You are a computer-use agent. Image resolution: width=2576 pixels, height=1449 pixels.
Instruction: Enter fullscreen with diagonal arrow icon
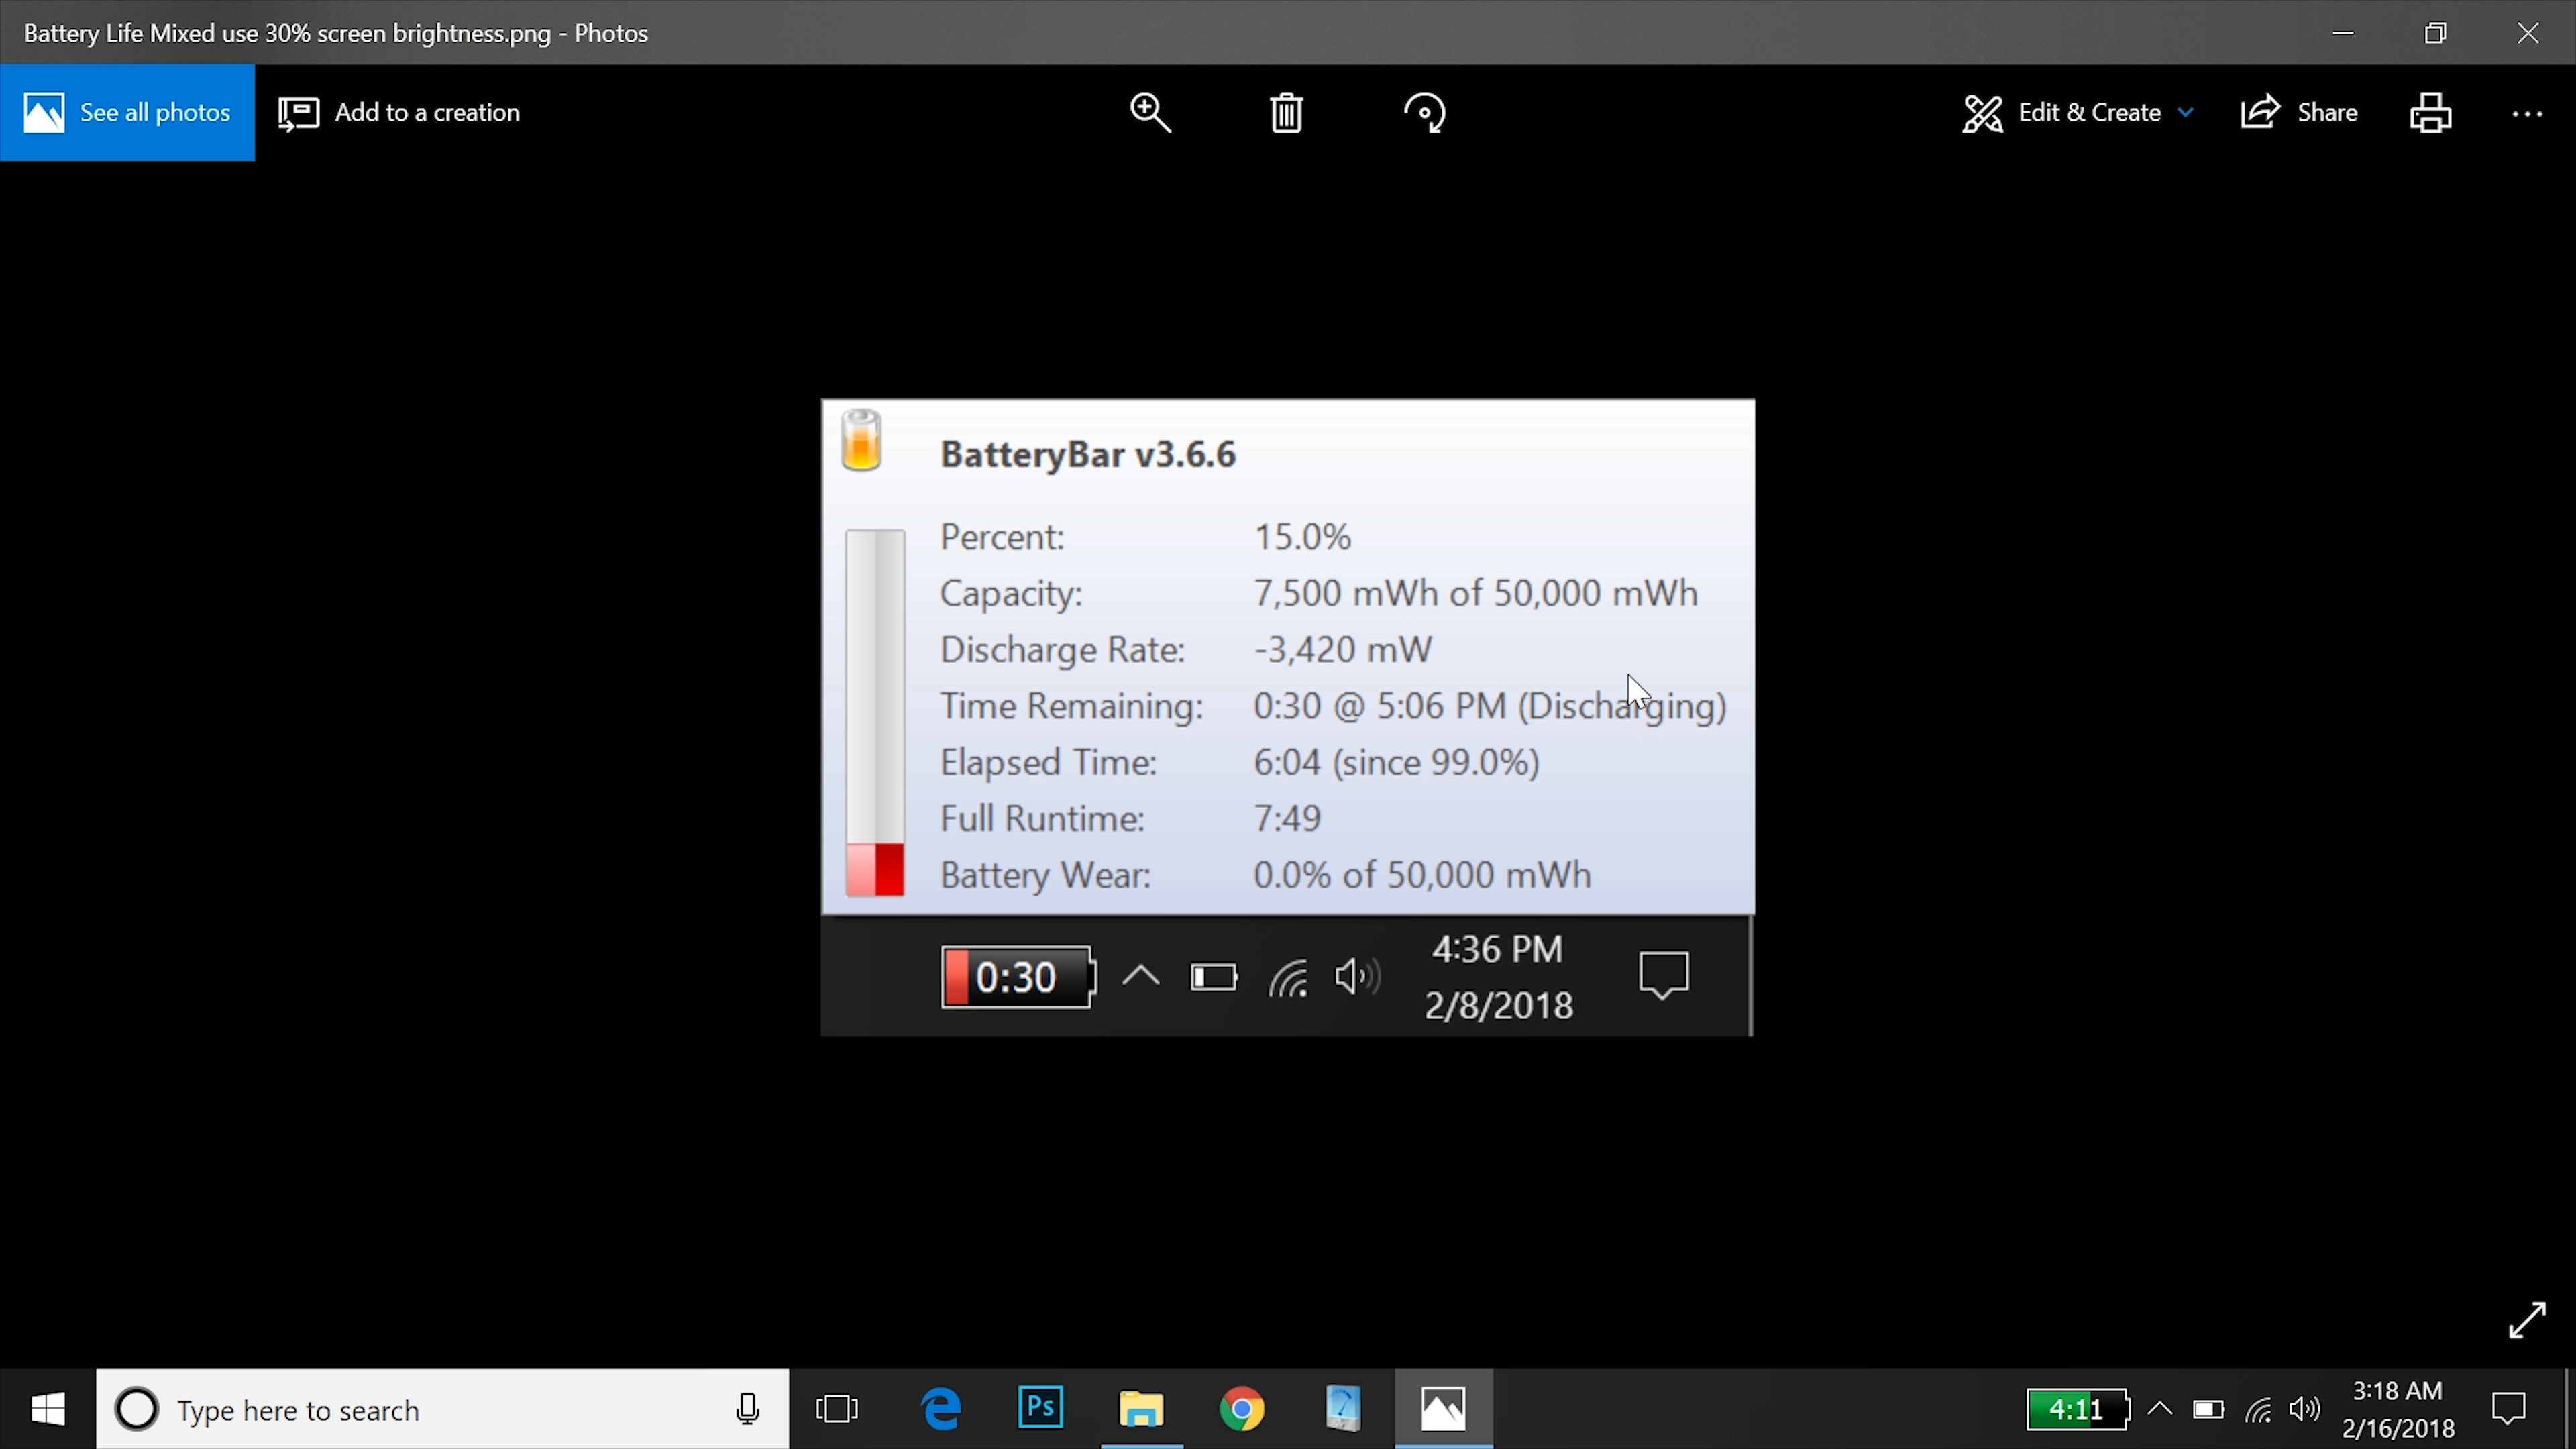(x=2526, y=1320)
